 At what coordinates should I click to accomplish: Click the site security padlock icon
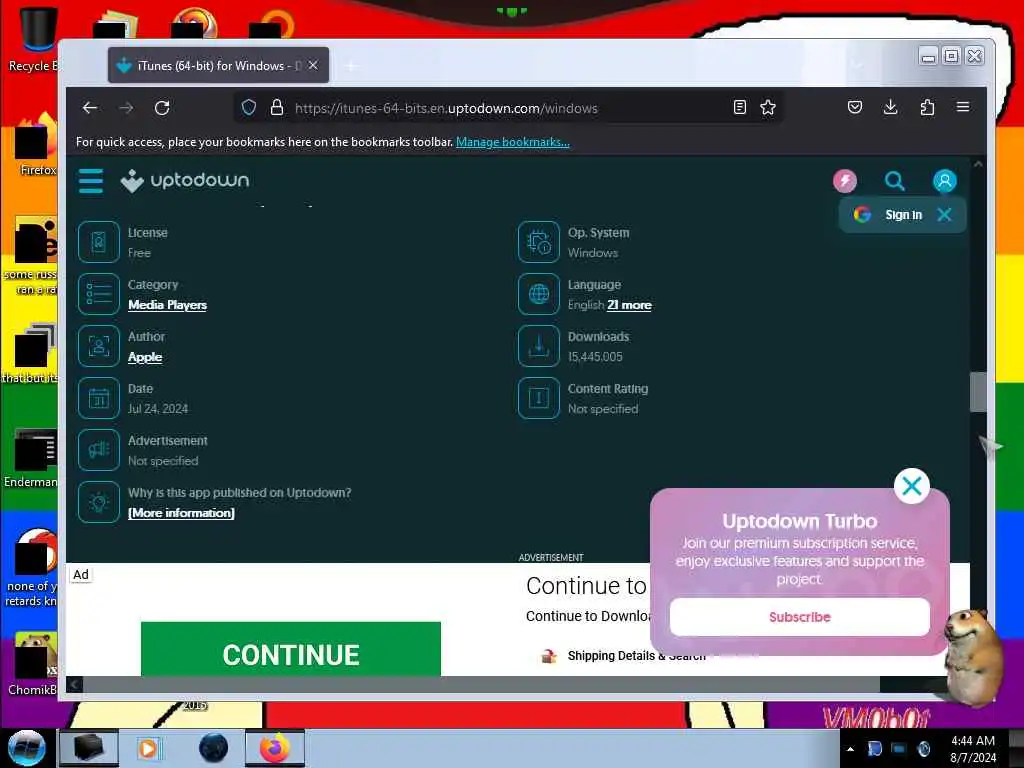point(277,108)
